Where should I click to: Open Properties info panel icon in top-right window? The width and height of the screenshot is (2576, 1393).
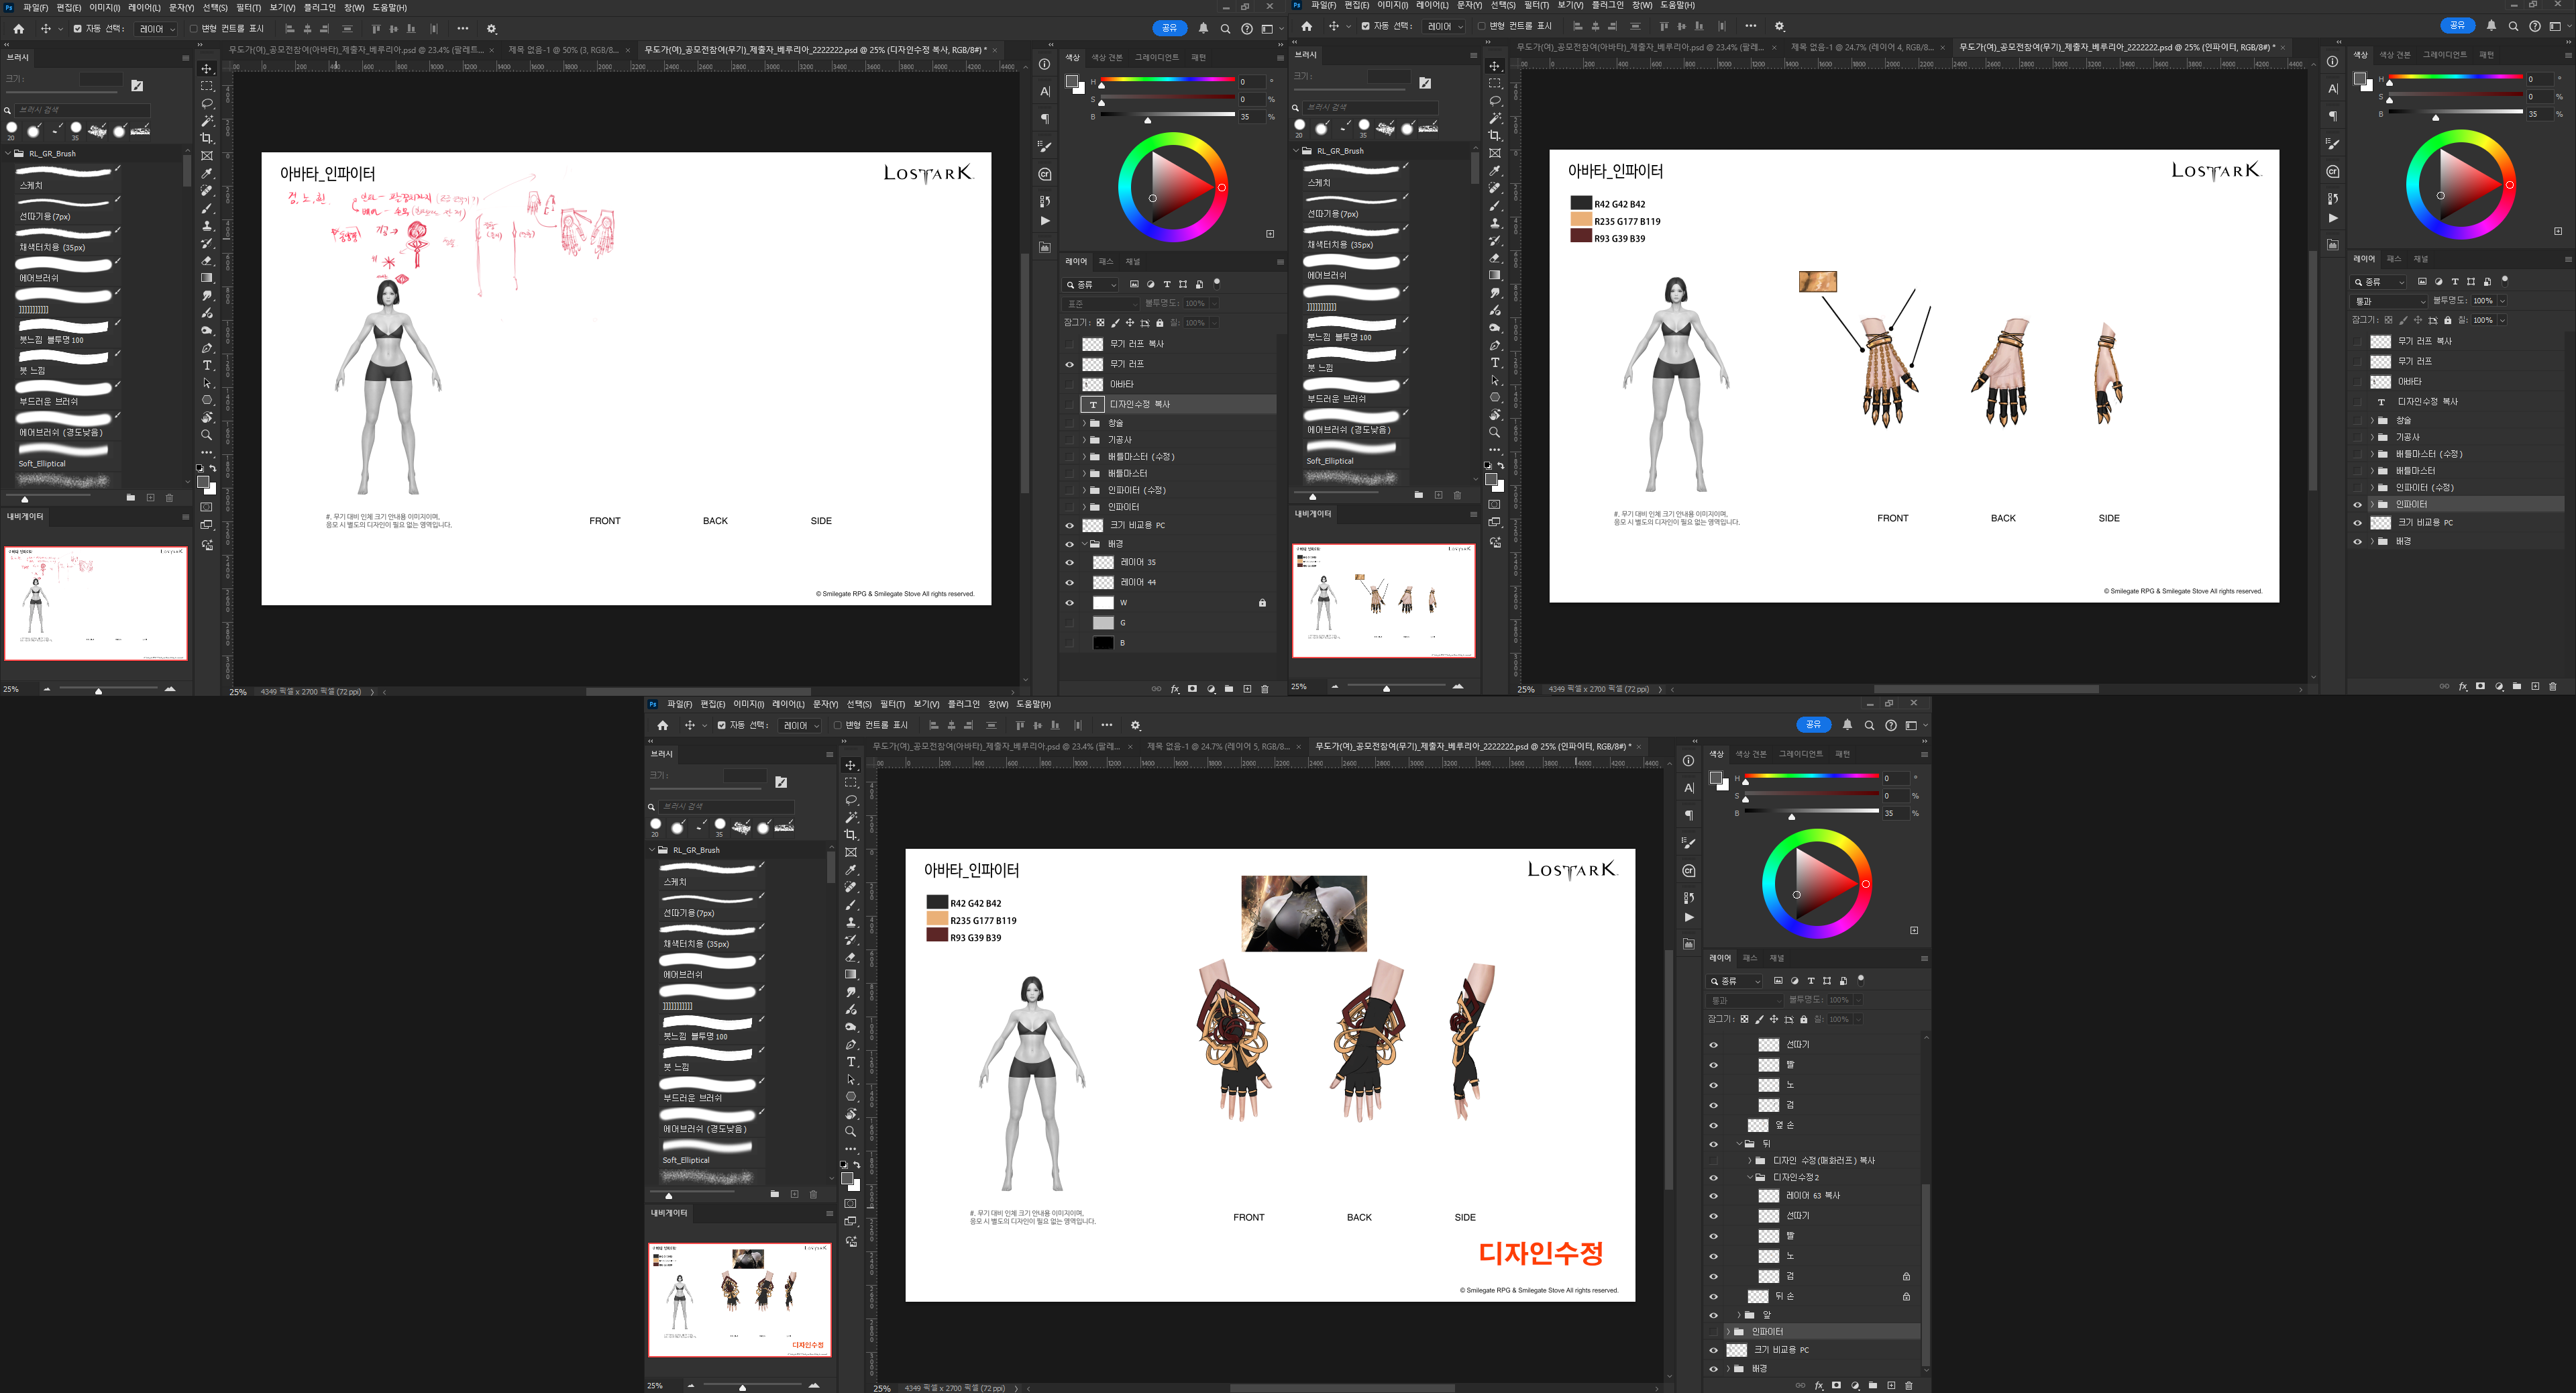2333,61
